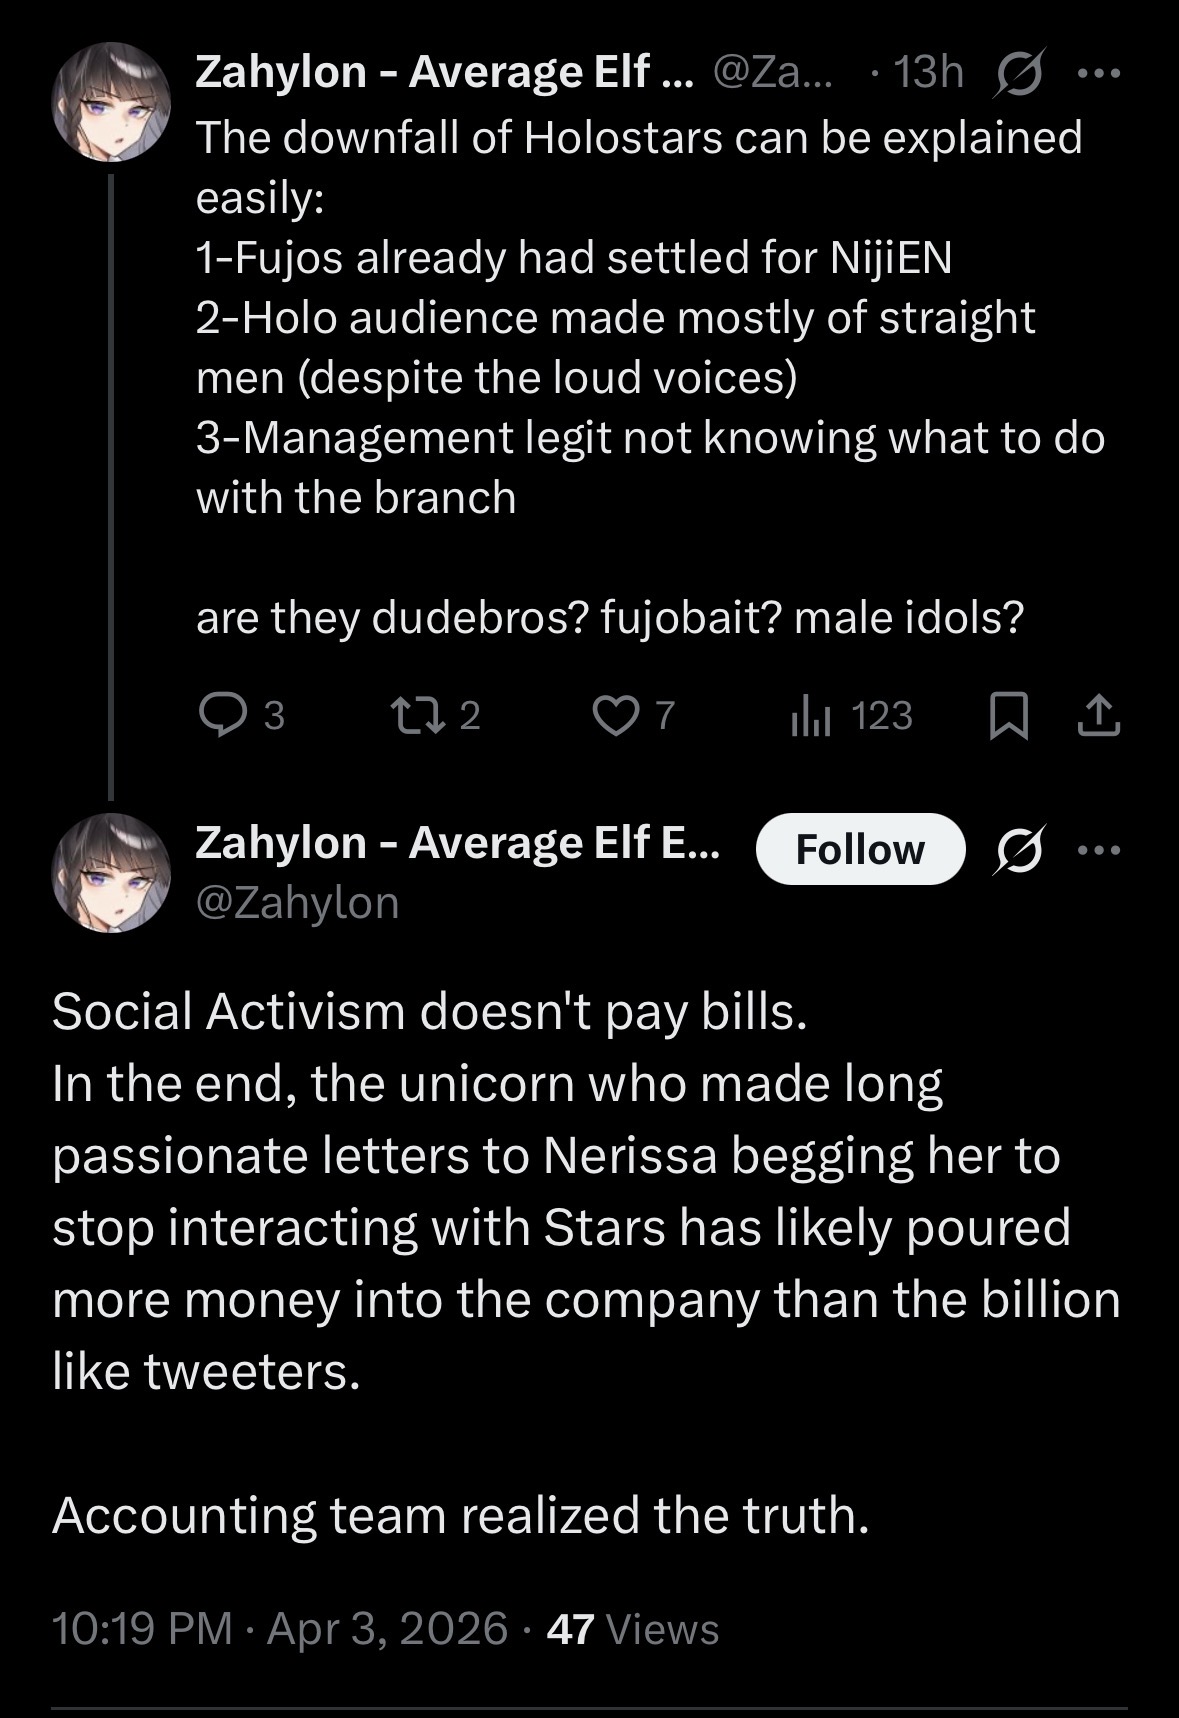Screen dimensions: 1179x1718
Task: Open the 10:19 PM Apr 3, 2026 timestamp
Action: (280, 1628)
